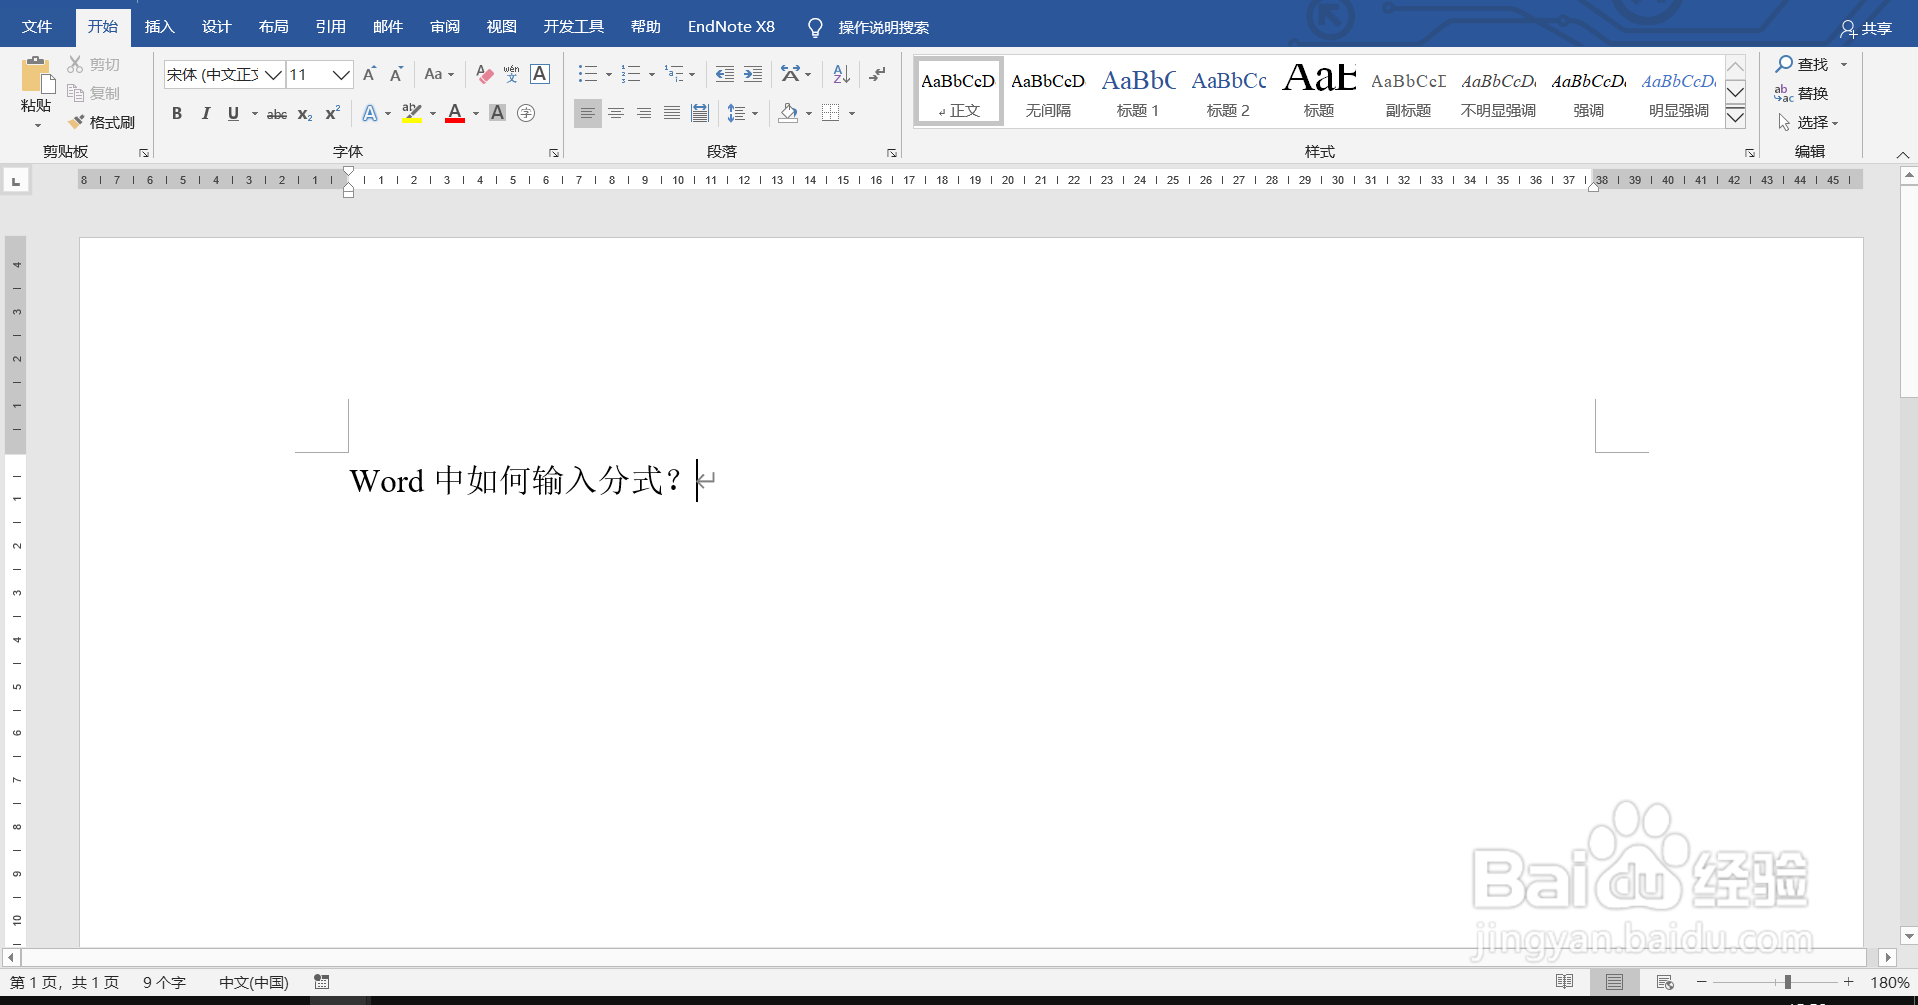Toggle subscript formatting
This screenshot has height=1005, width=1918.
pos(305,113)
